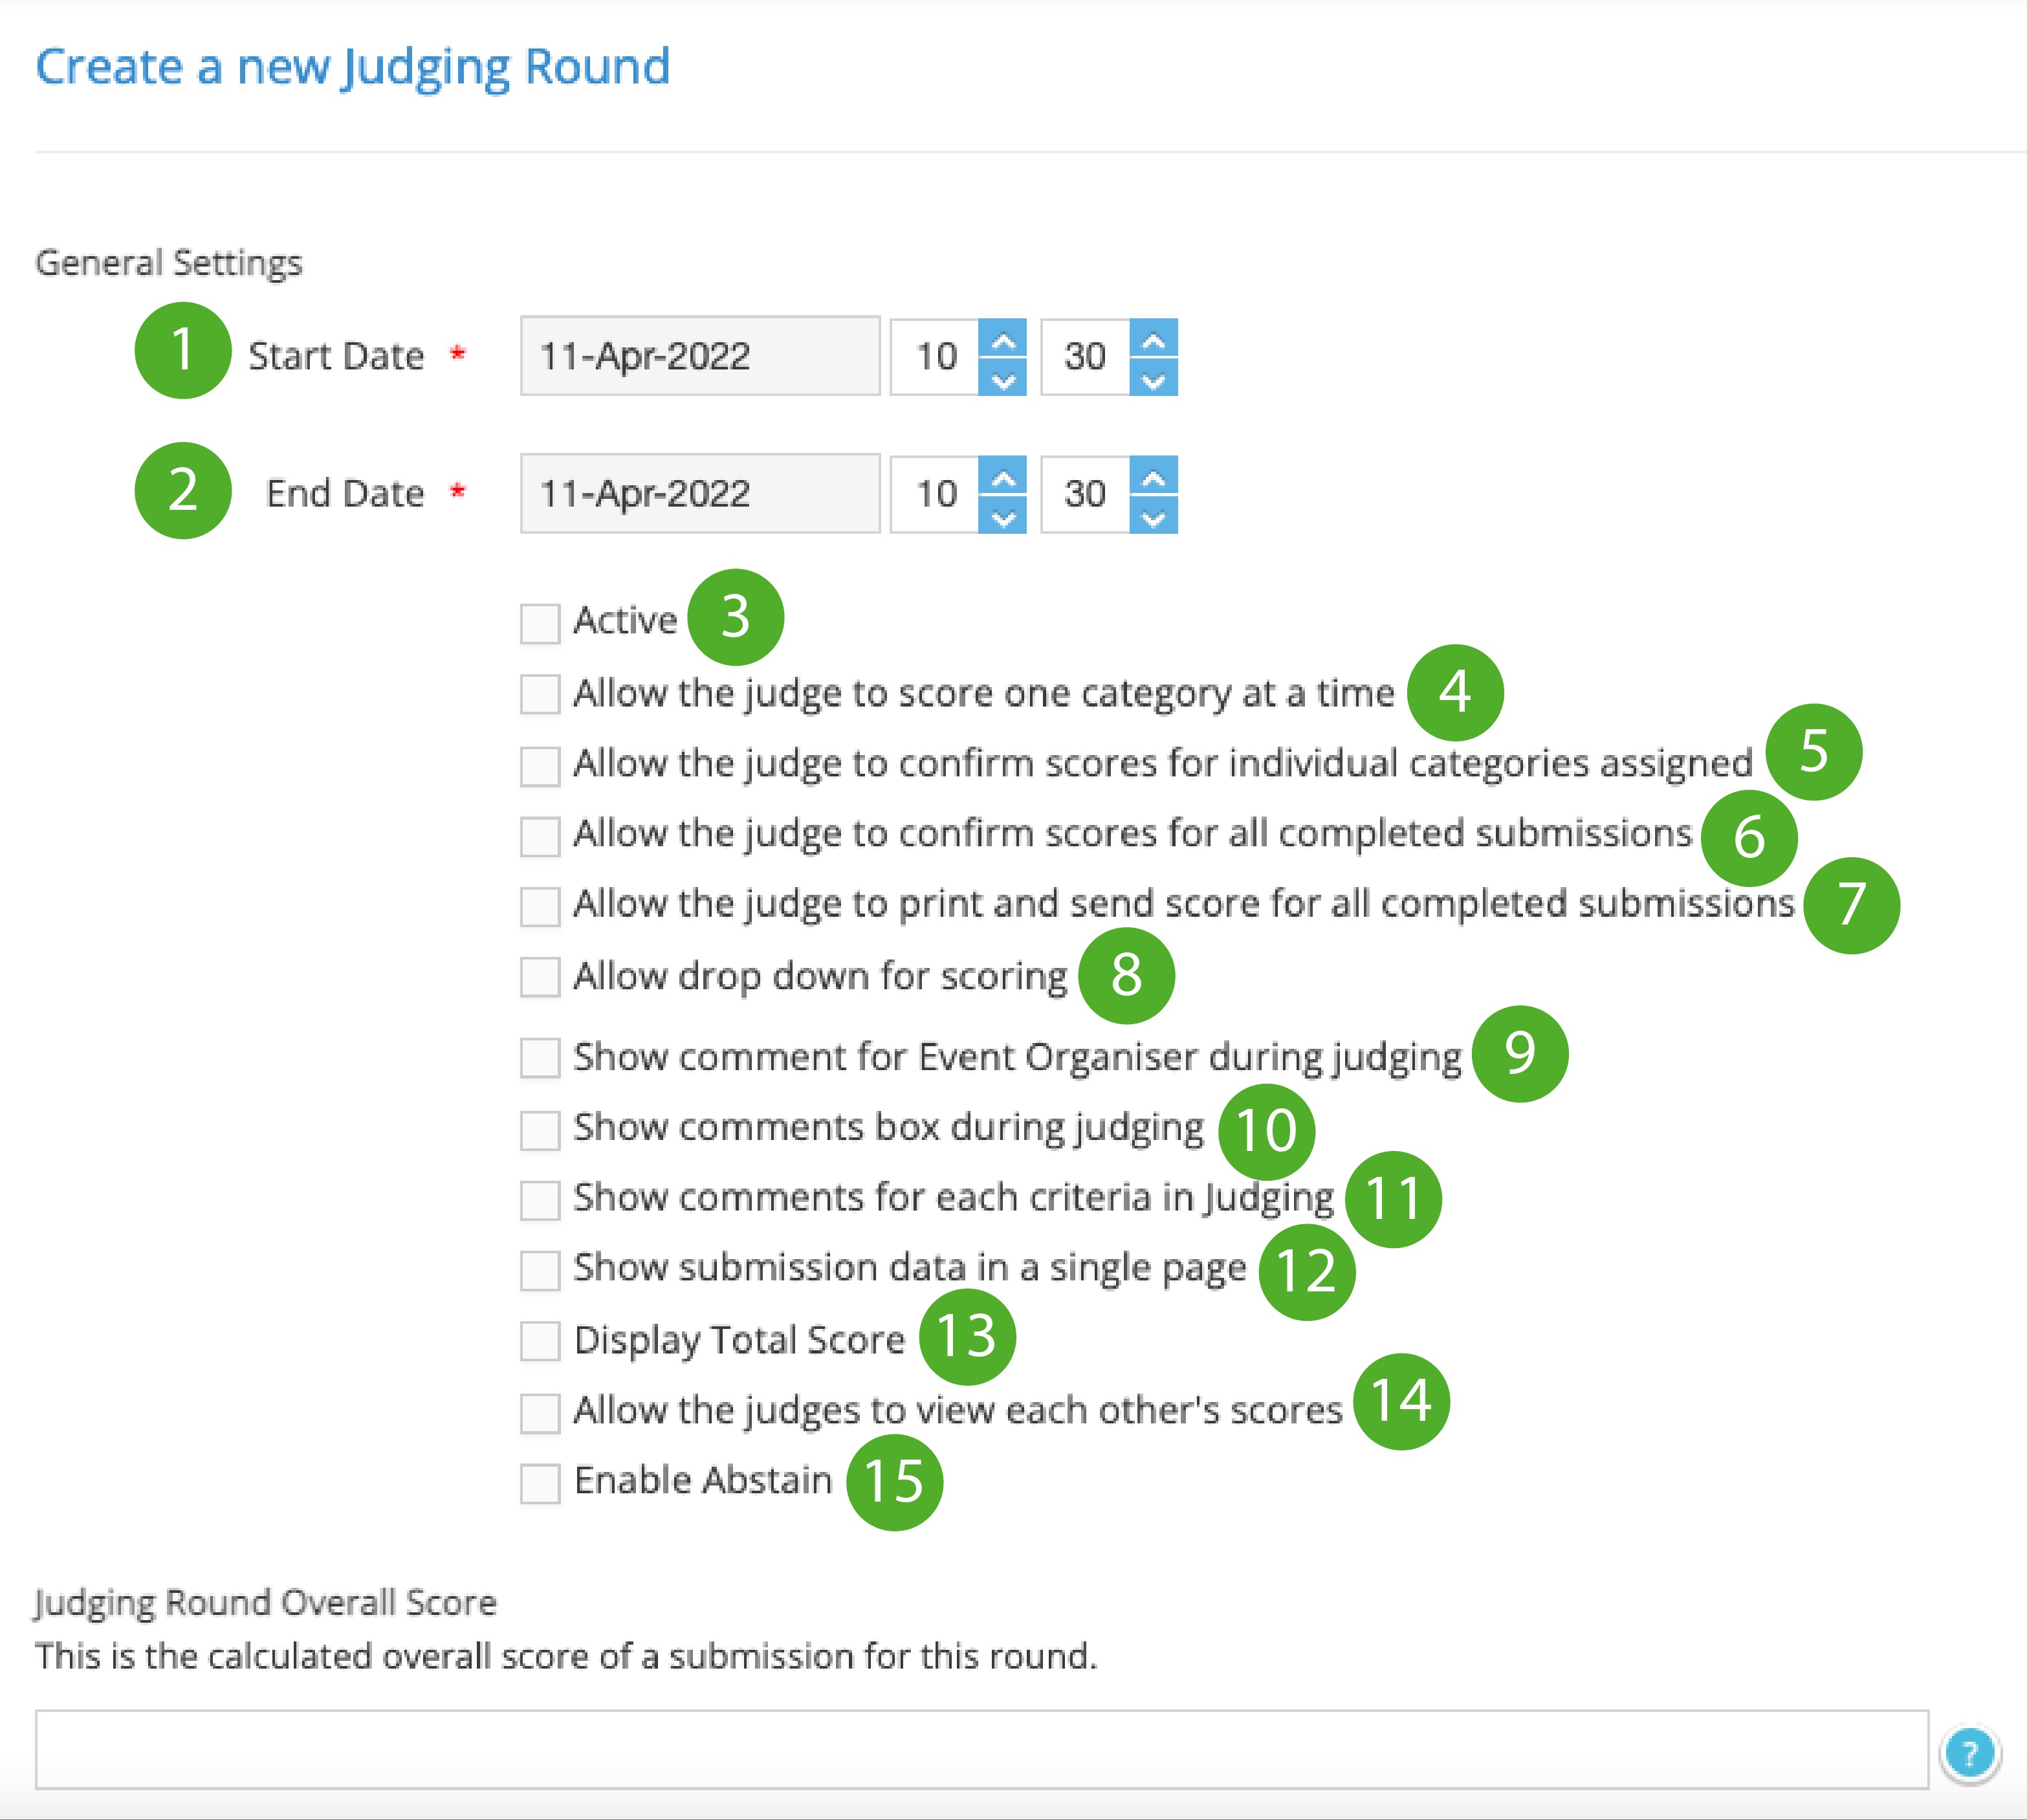Enable Display Total Score checkbox

(x=540, y=1341)
